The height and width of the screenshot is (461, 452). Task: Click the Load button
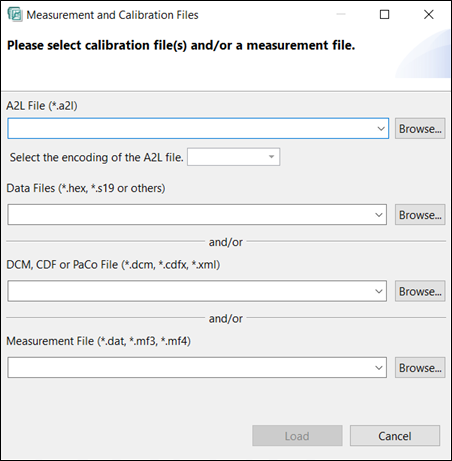[297, 436]
